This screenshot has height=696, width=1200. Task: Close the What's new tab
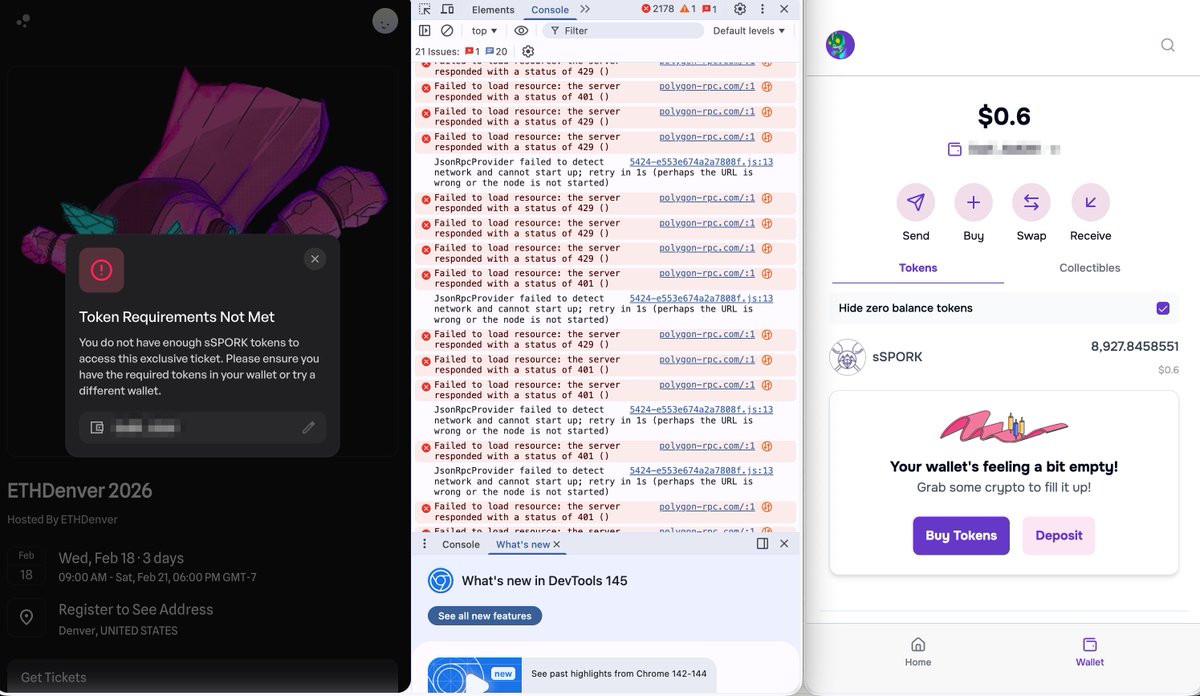(557, 544)
